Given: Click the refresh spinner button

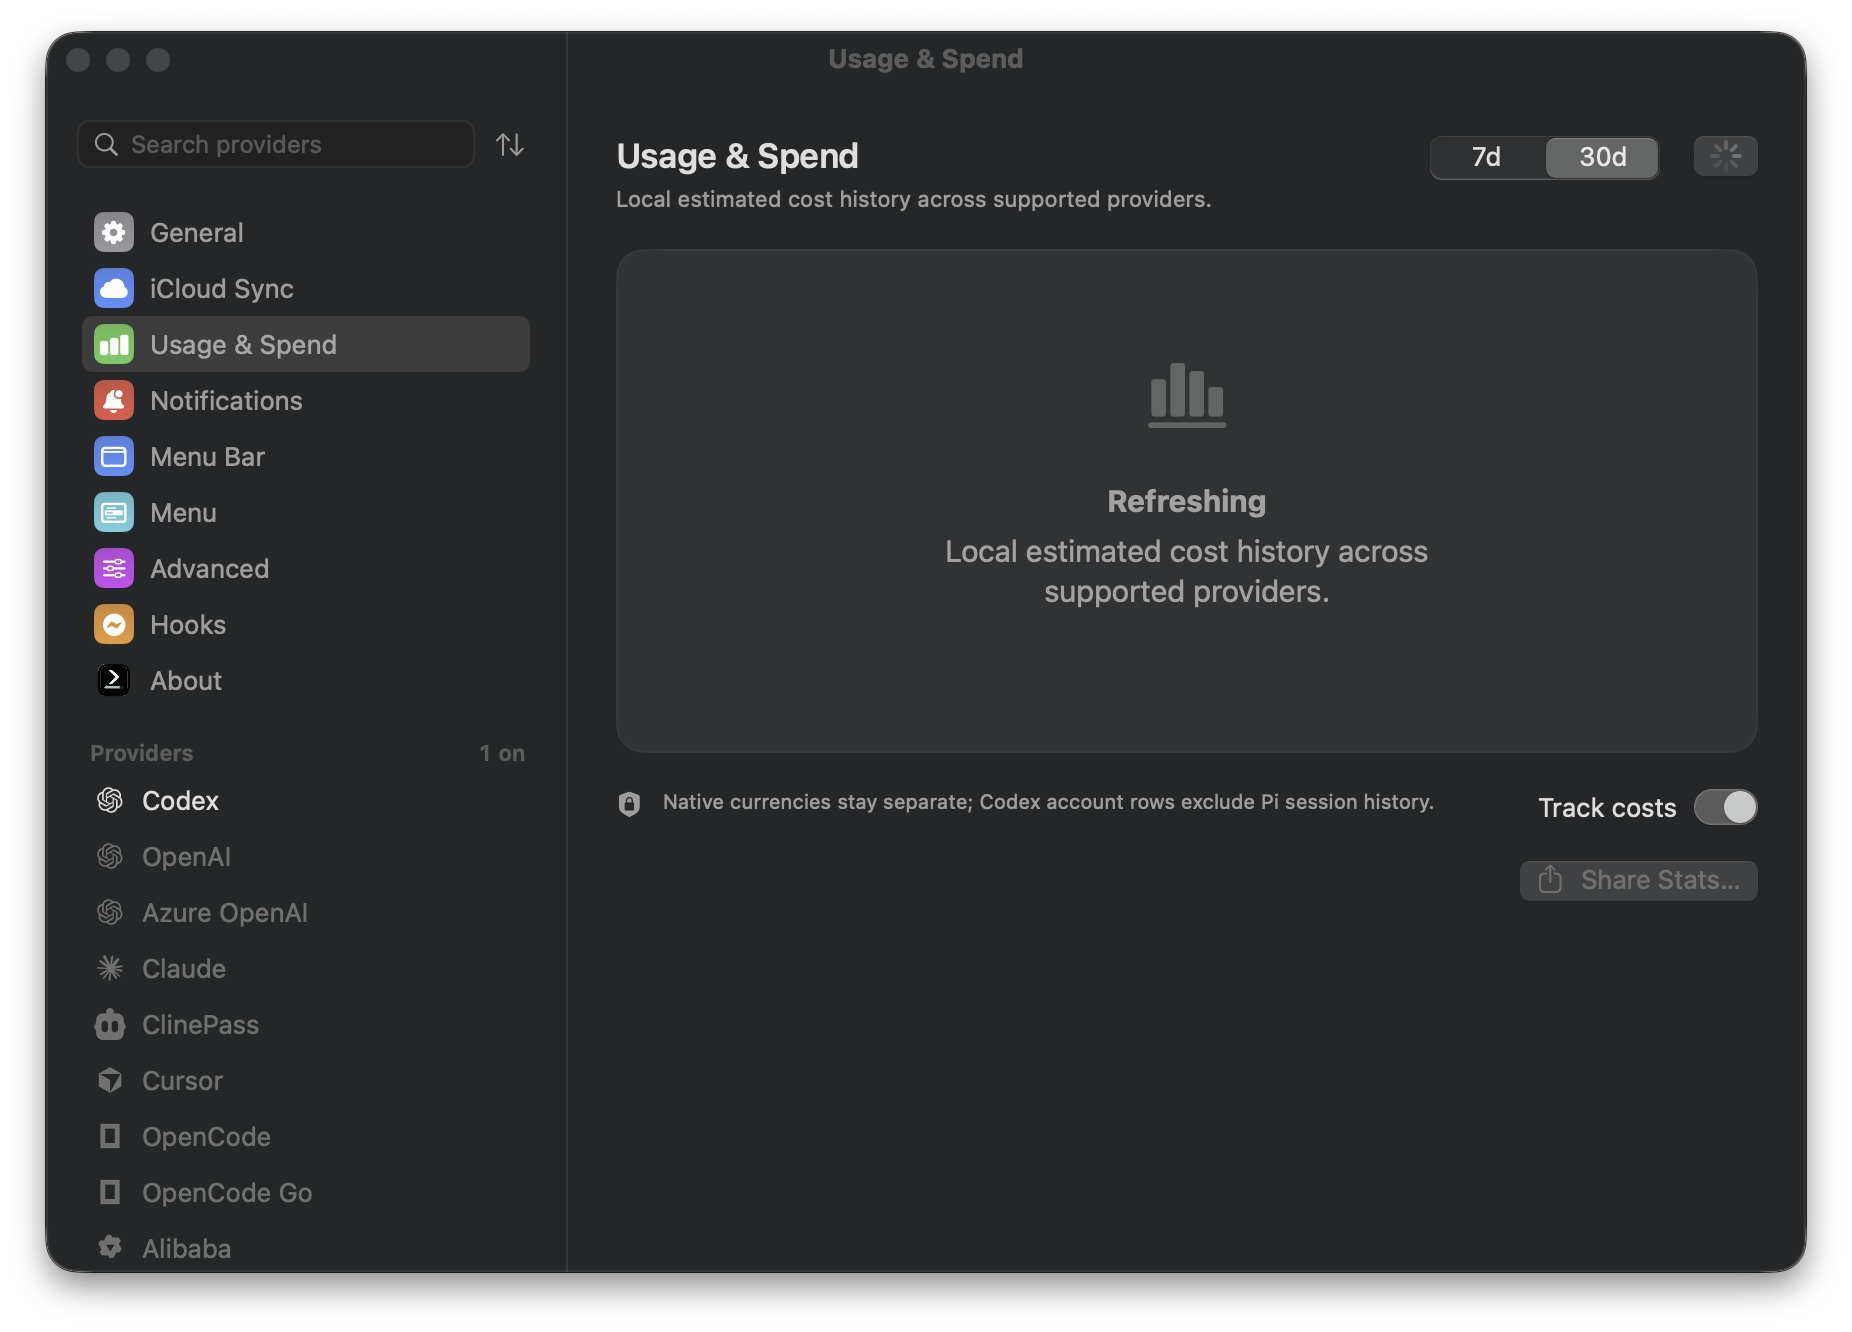Looking at the screenshot, I should (1725, 156).
